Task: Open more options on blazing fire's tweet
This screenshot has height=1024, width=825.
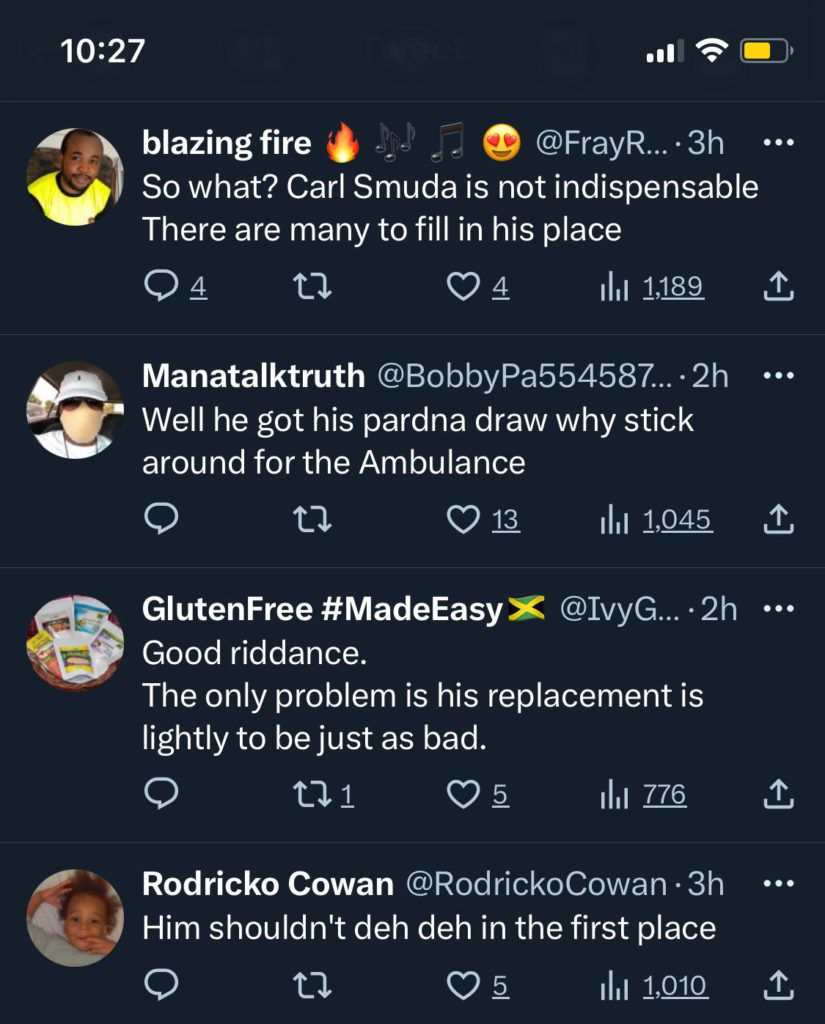Action: point(779,142)
